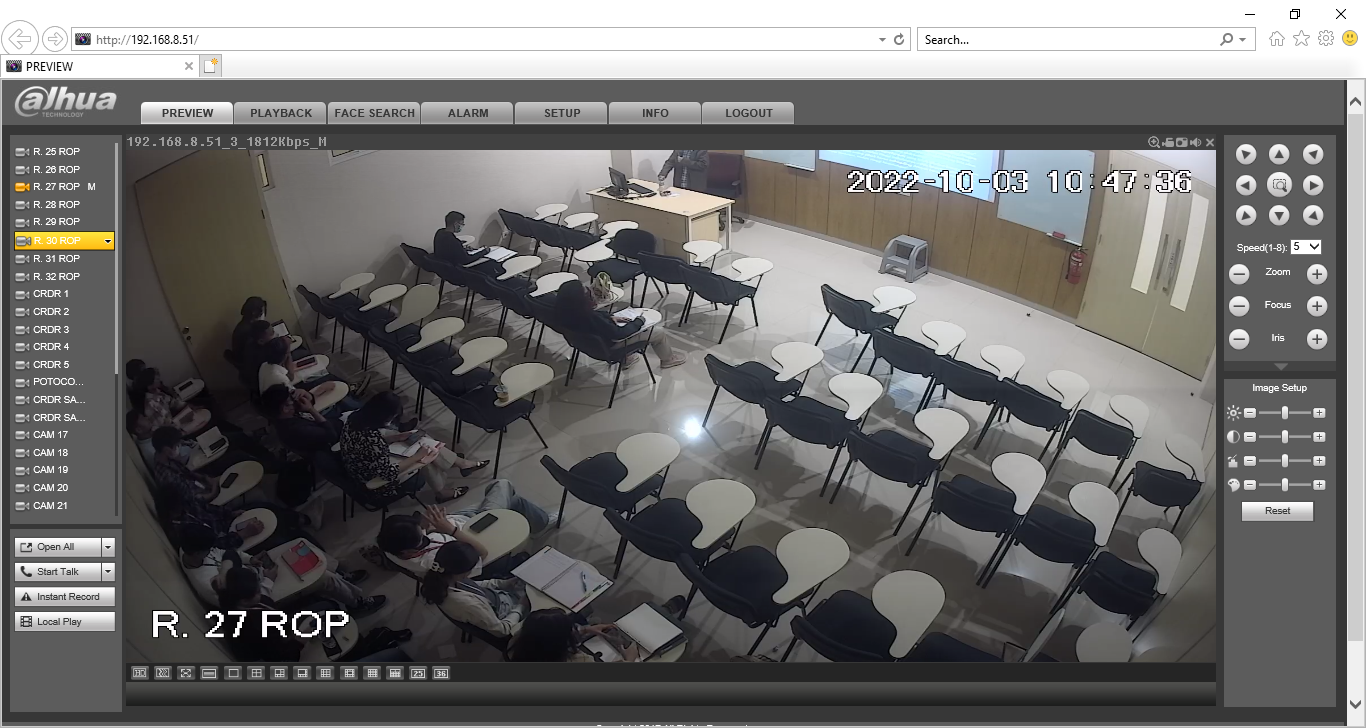Switch to 25-window layout

[x=418, y=673]
